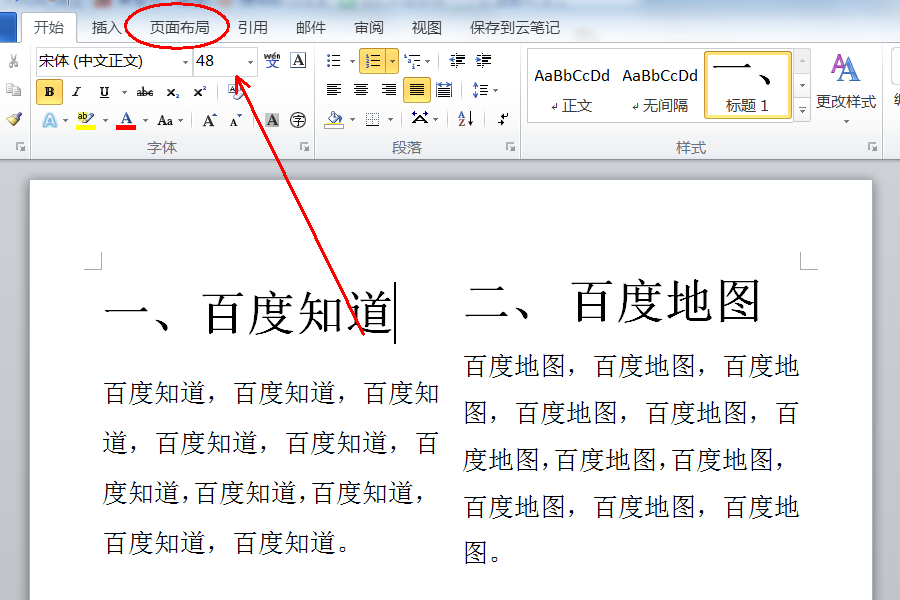Click the character border icon

pyautogui.click(x=298, y=60)
